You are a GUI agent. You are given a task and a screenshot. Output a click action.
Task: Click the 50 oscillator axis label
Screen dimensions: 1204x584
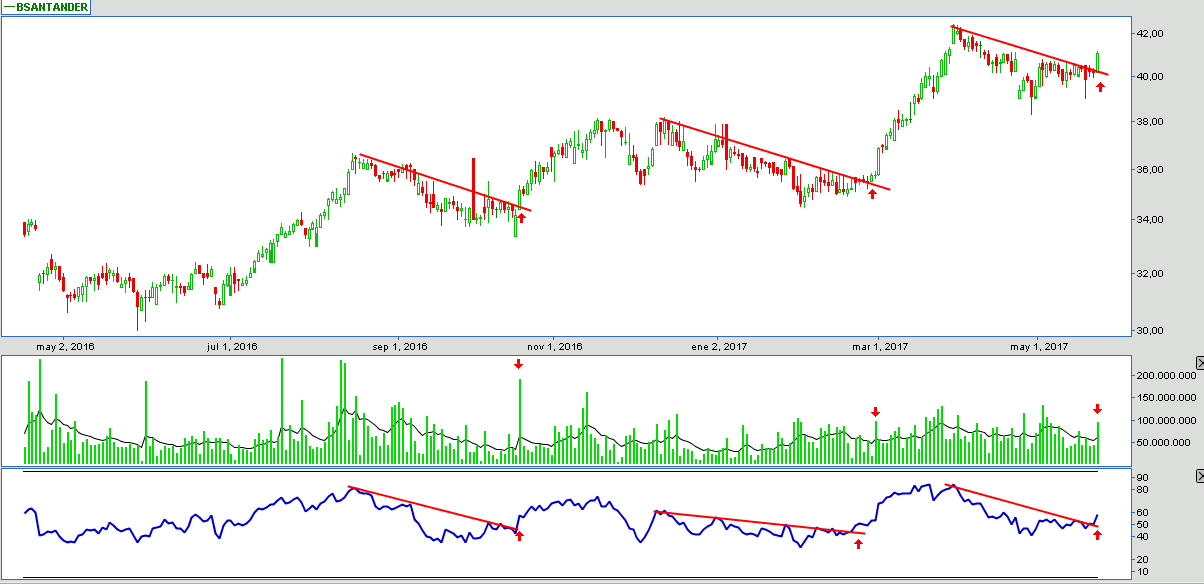(1142, 525)
